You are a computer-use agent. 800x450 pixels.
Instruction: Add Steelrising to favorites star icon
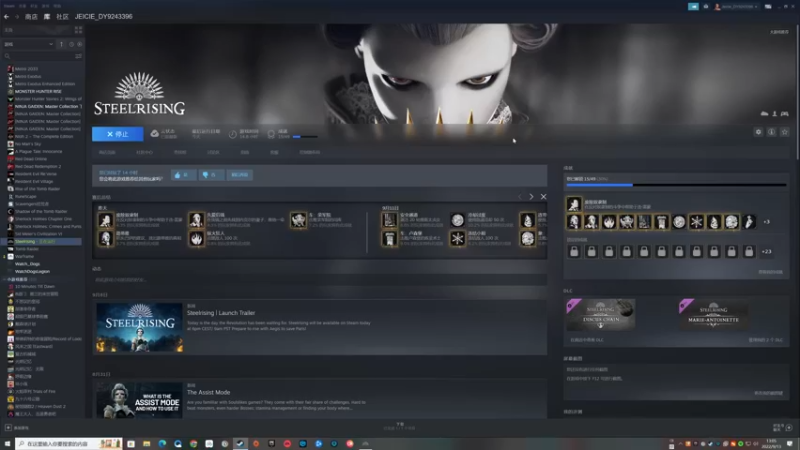pos(785,132)
